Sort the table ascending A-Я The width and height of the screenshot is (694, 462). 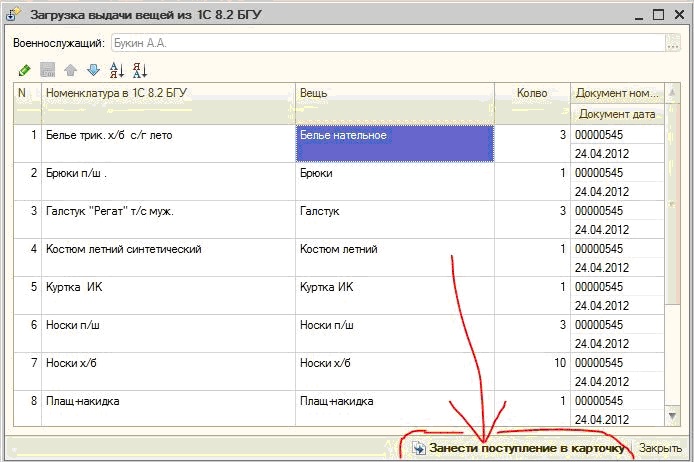[x=116, y=70]
